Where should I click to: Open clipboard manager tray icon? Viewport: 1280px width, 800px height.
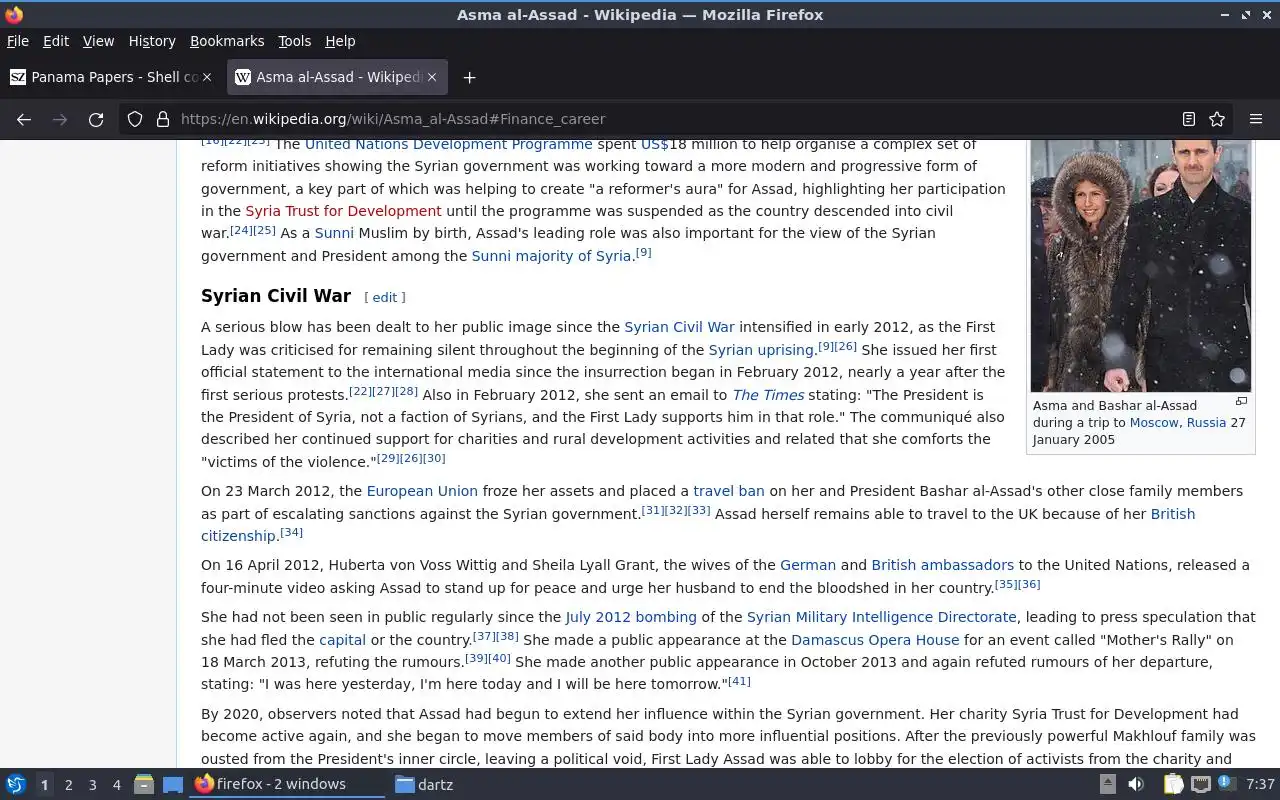(x=1173, y=784)
